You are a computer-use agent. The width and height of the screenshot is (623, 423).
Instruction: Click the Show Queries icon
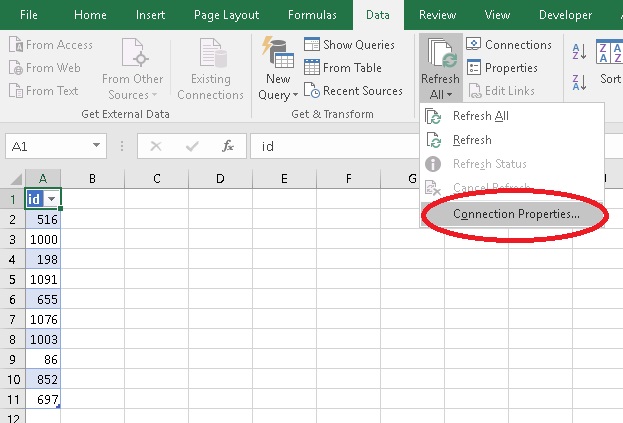tap(311, 45)
